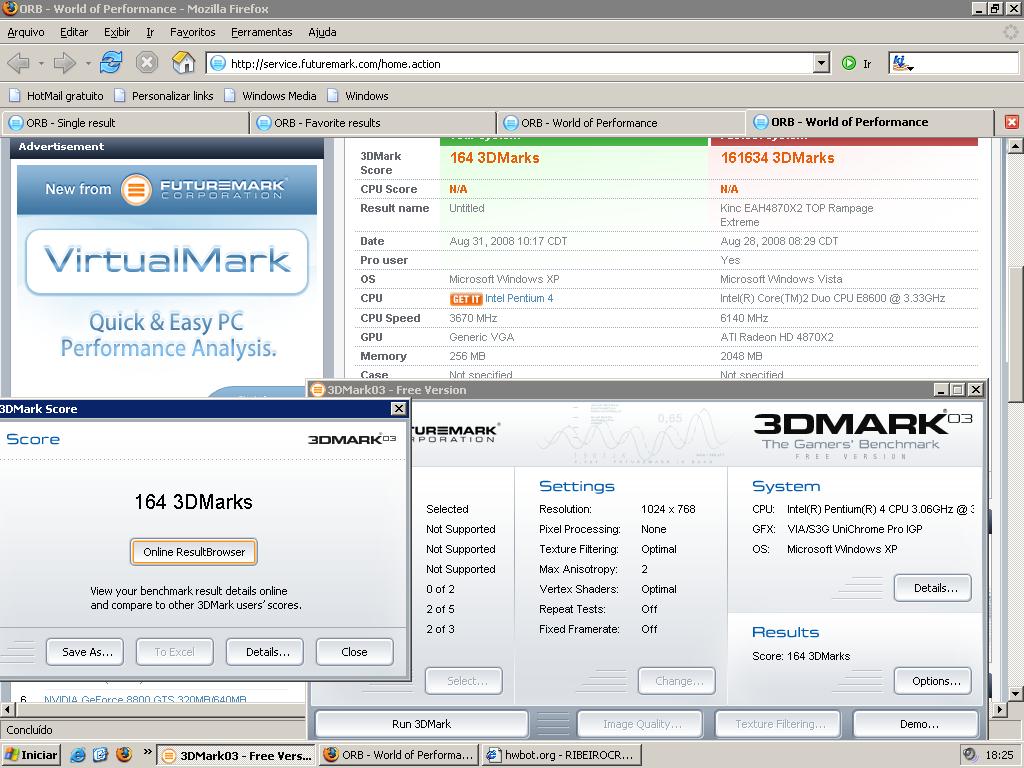
Task: Click the Firefox Back arrow icon
Action: click(18, 63)
